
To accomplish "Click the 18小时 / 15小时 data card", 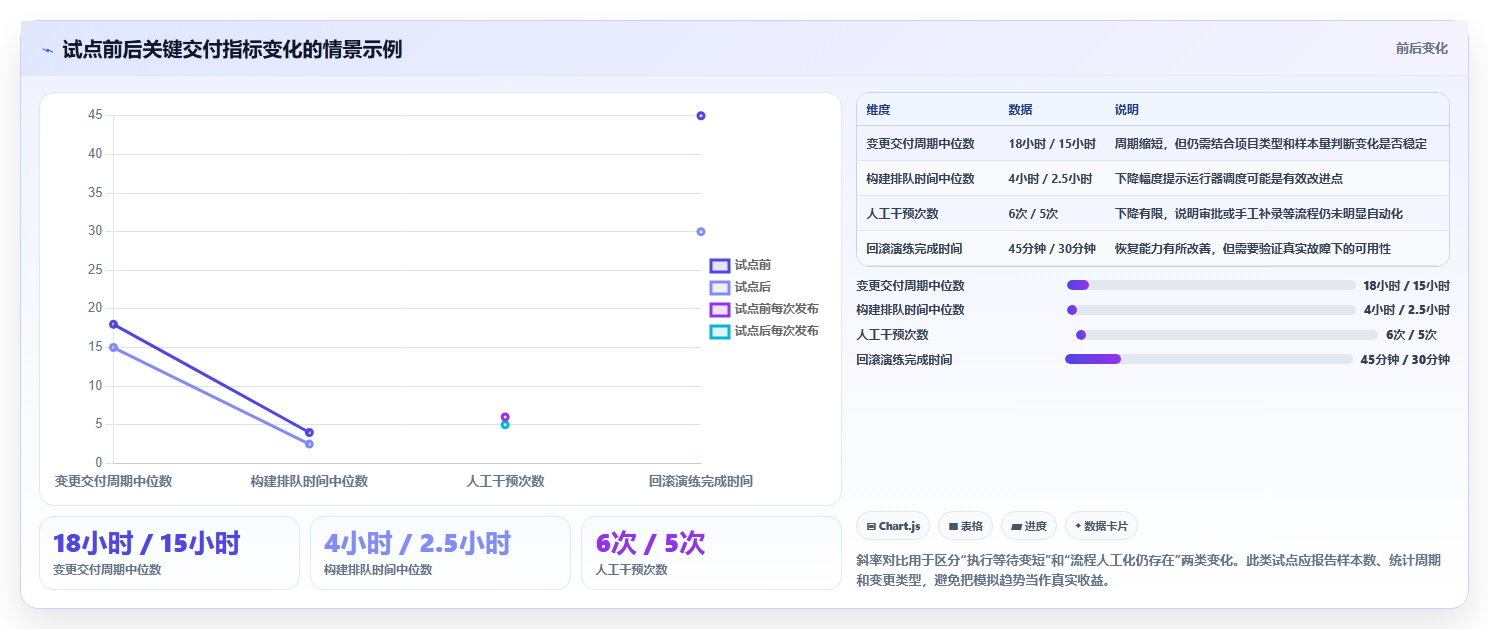I will pyautogui.click(x=169, y=553).
